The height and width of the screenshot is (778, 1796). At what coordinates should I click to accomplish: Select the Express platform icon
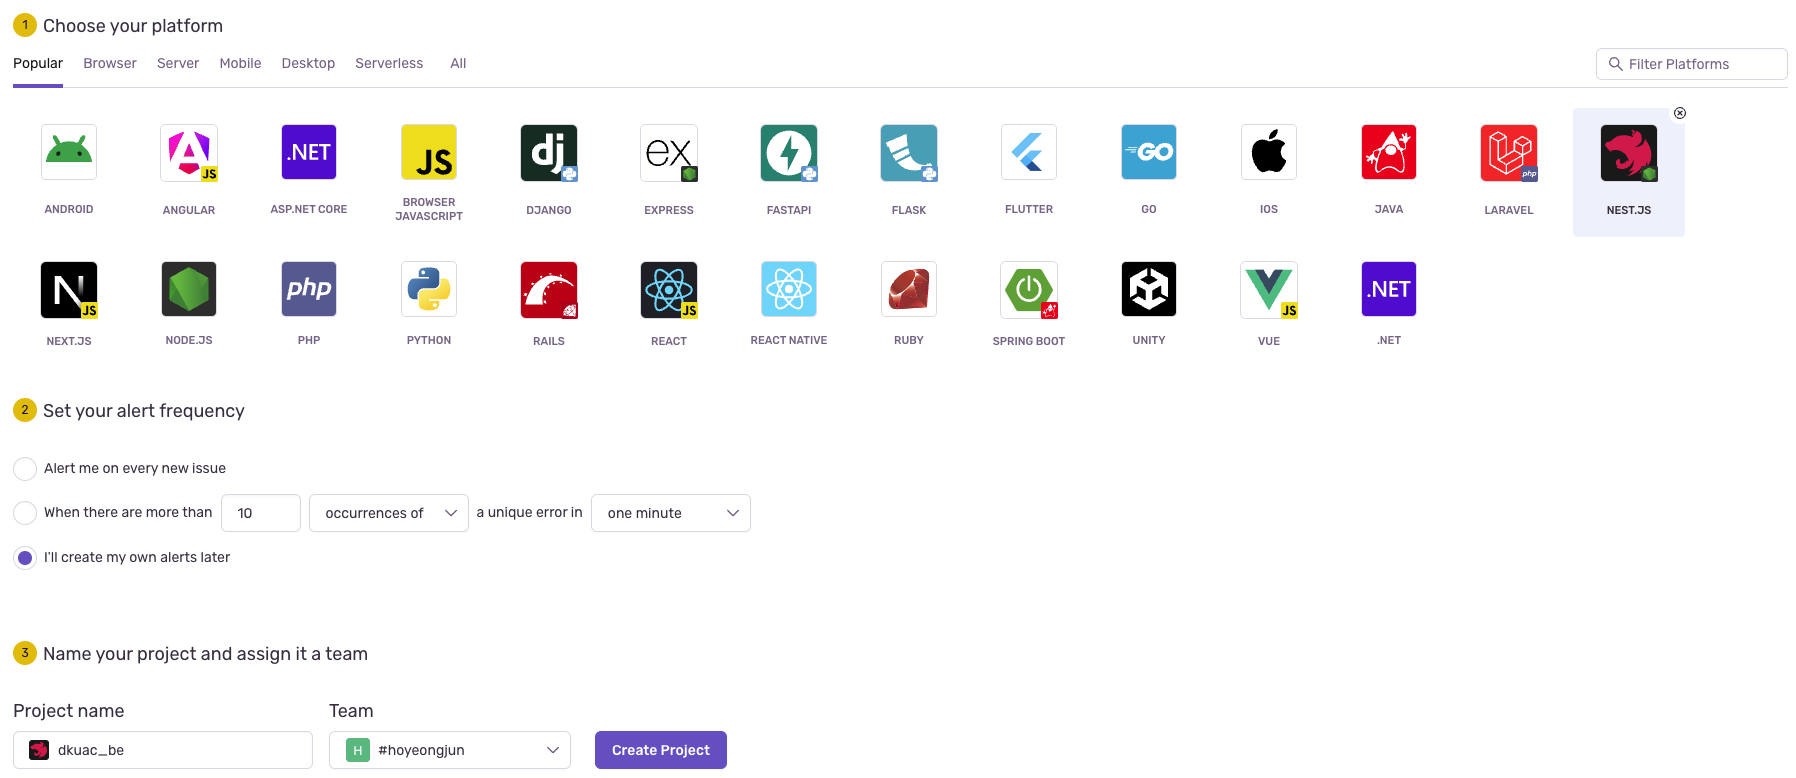point(669,152)
